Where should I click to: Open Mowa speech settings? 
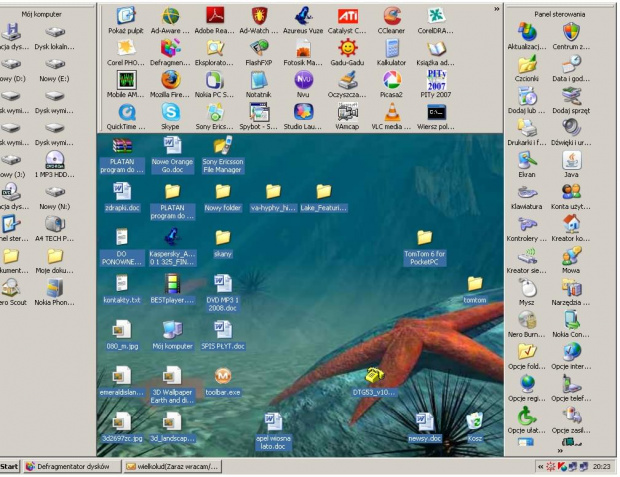tap(571, 261)
